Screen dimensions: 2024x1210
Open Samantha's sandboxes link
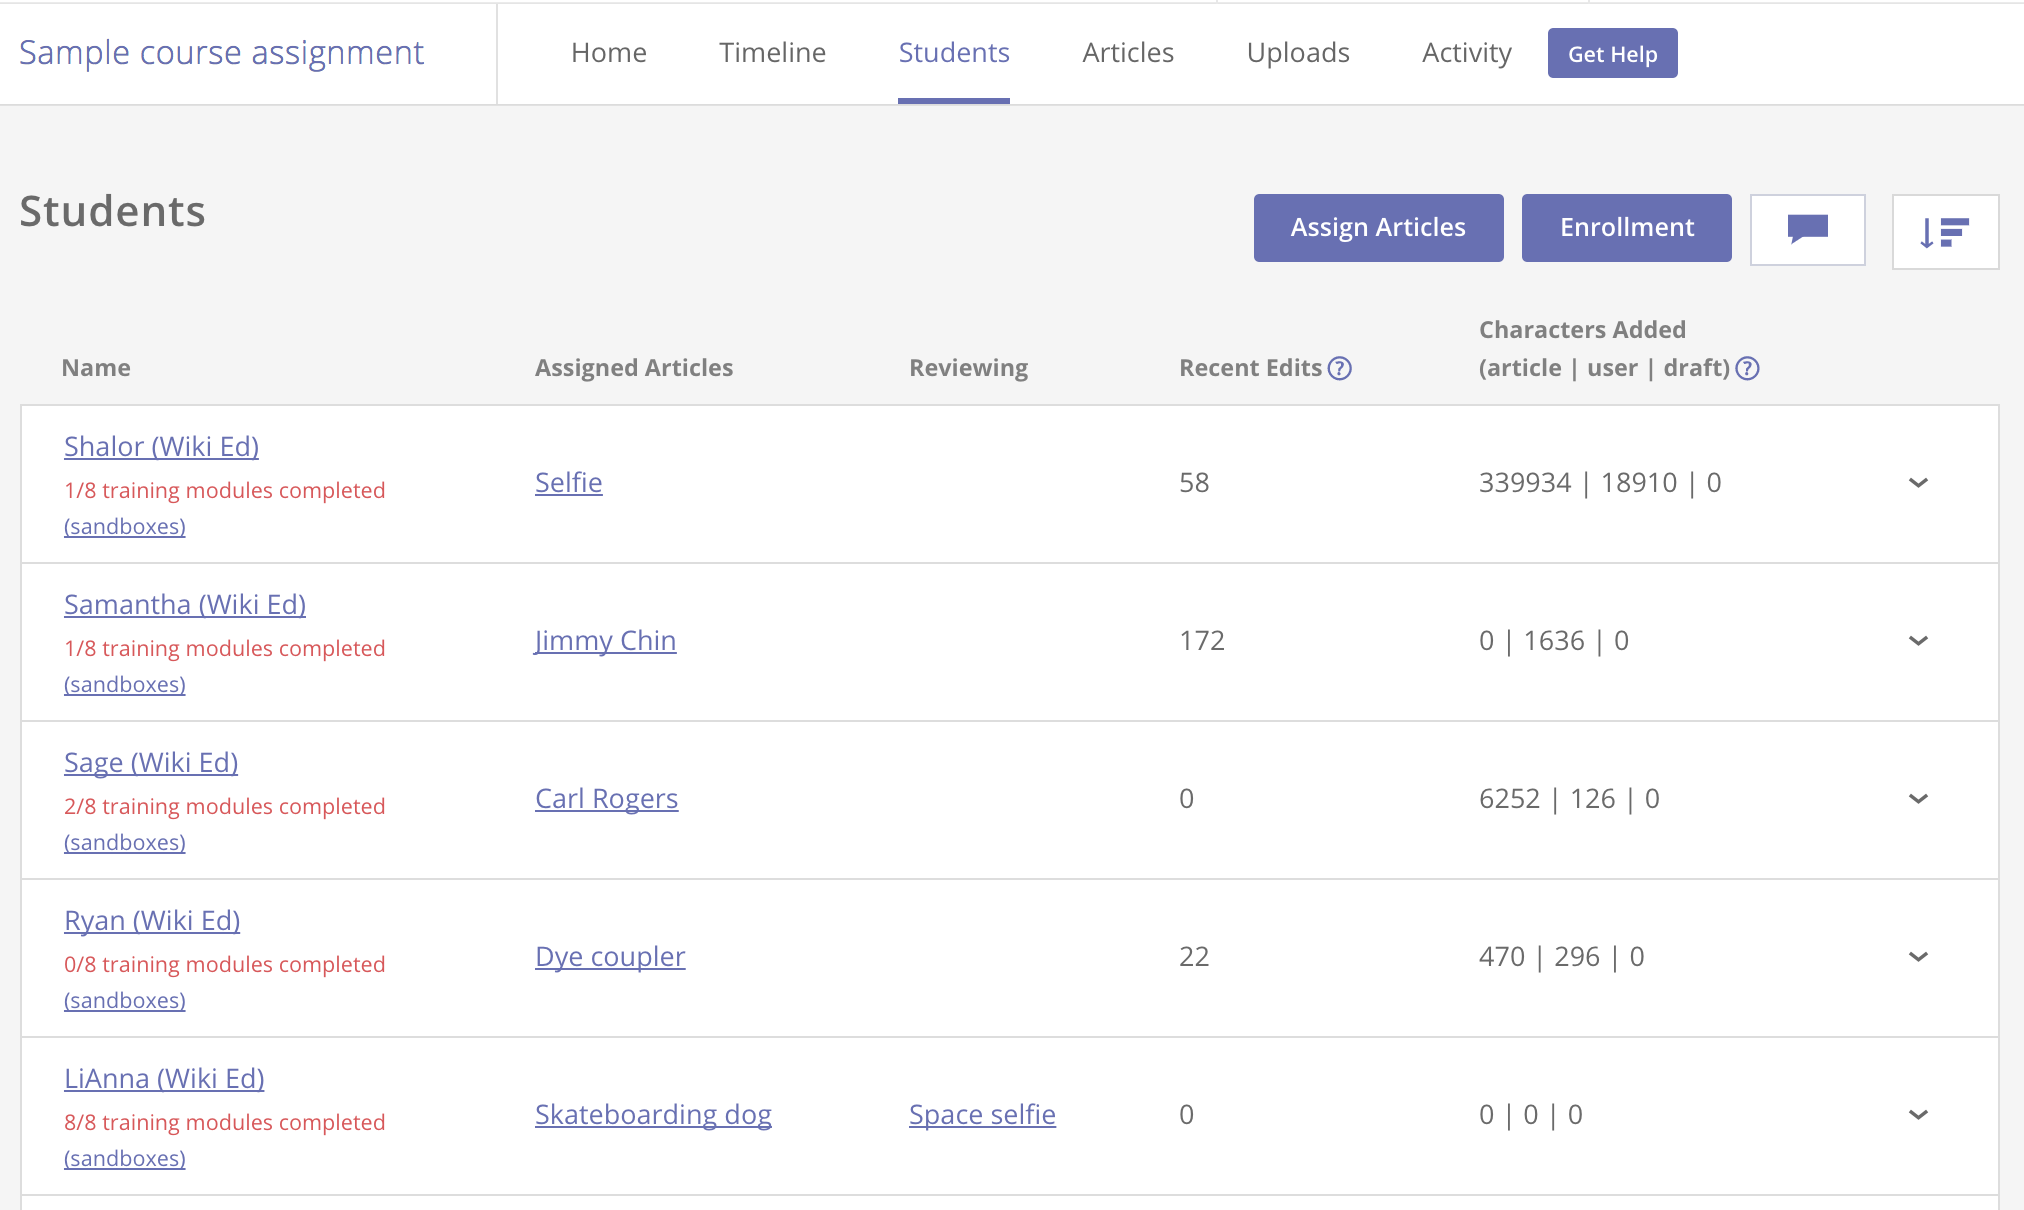tap(125, 684)
